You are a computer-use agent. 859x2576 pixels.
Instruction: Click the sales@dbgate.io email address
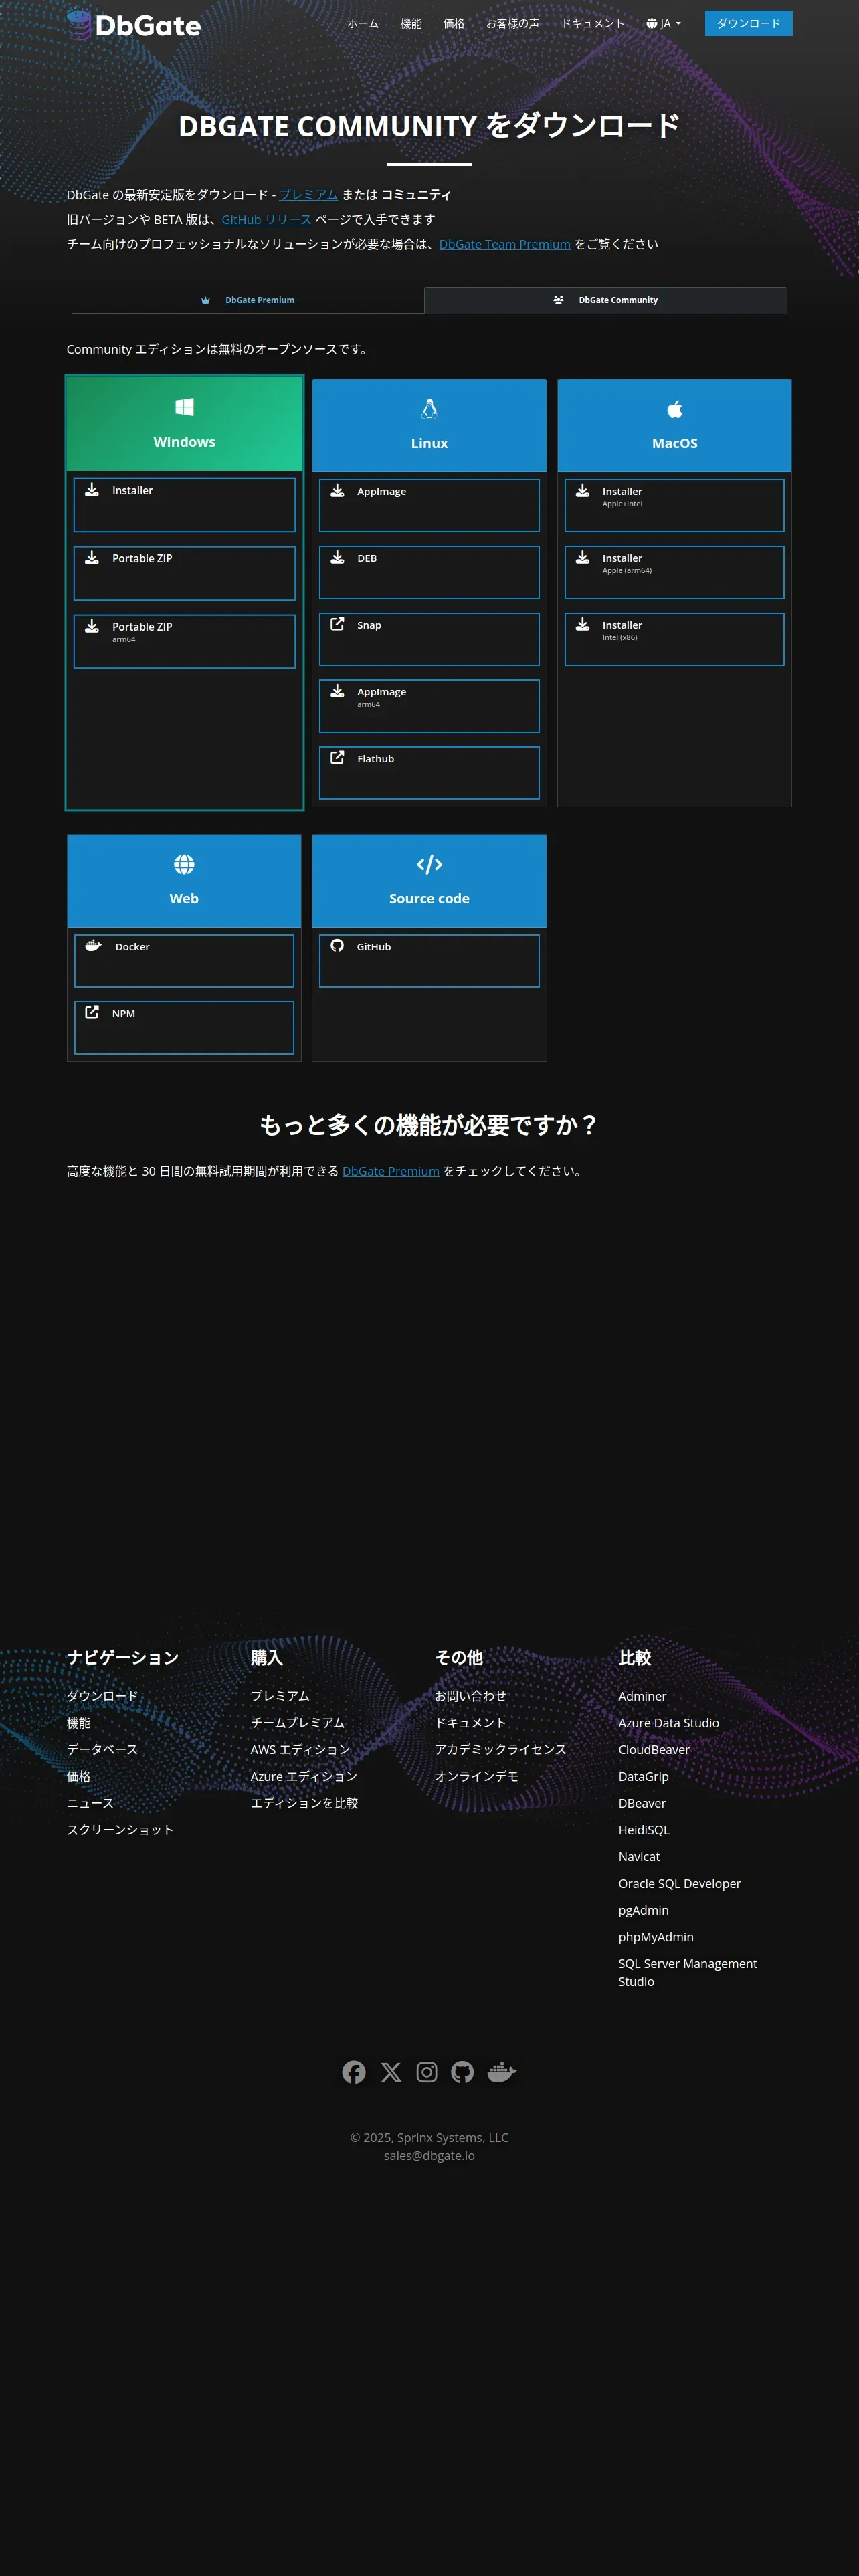(429, 2155)
